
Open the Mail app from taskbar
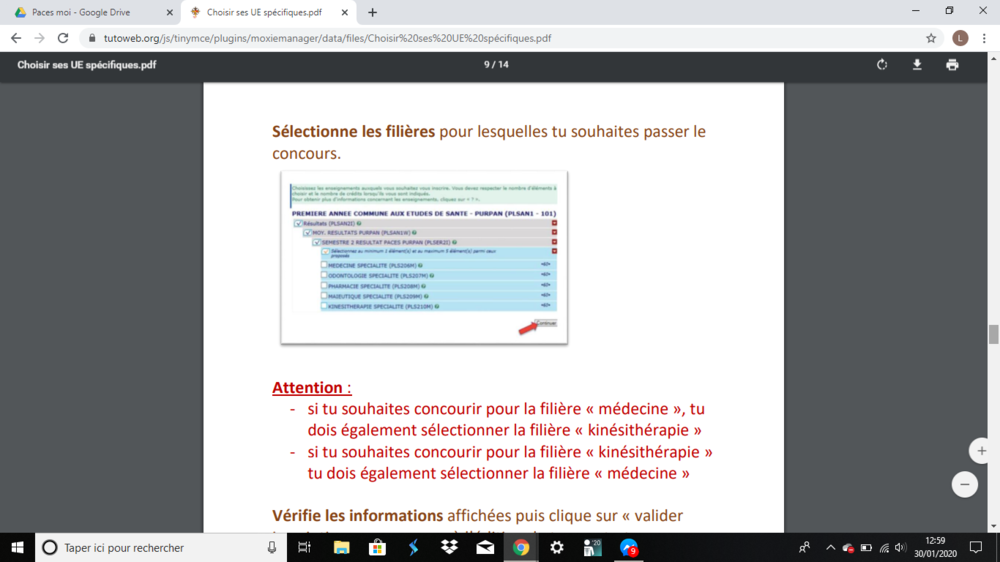pos(485,547)
